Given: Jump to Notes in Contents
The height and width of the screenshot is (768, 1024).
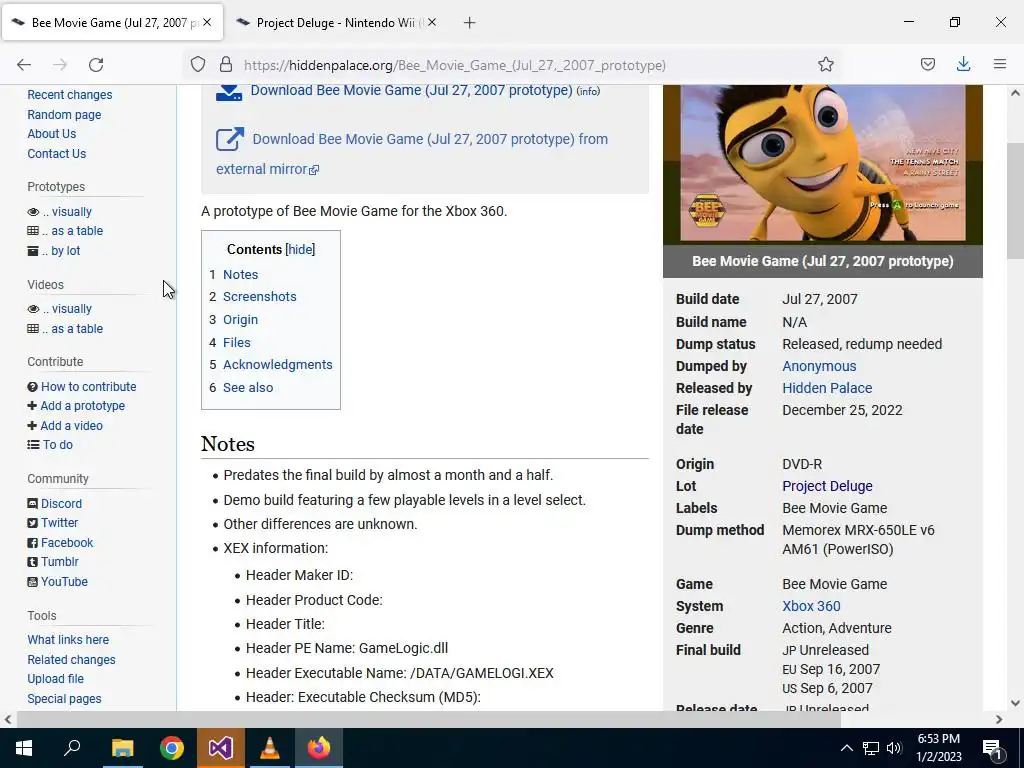Looking at the screenshot, I should (x=240, y=275).
